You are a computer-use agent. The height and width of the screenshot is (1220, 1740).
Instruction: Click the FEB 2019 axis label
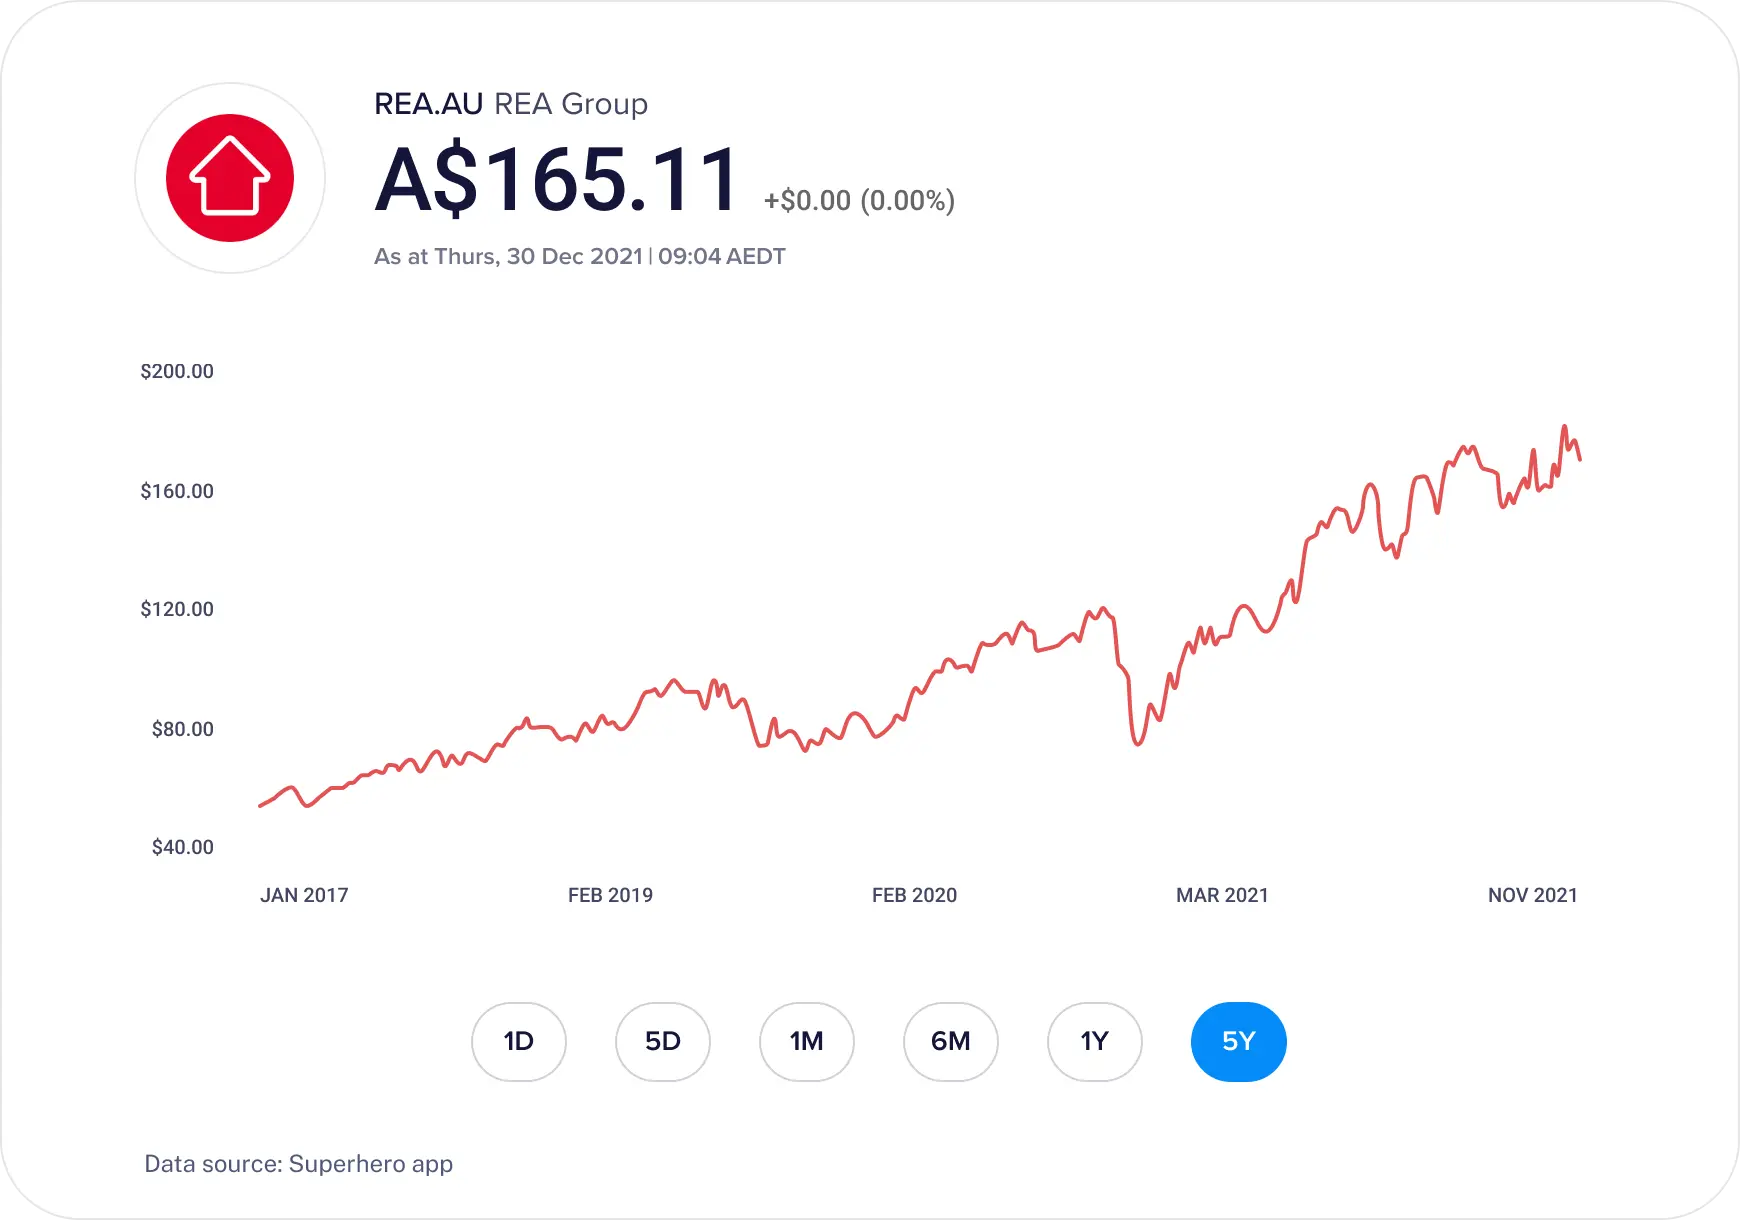610,895
